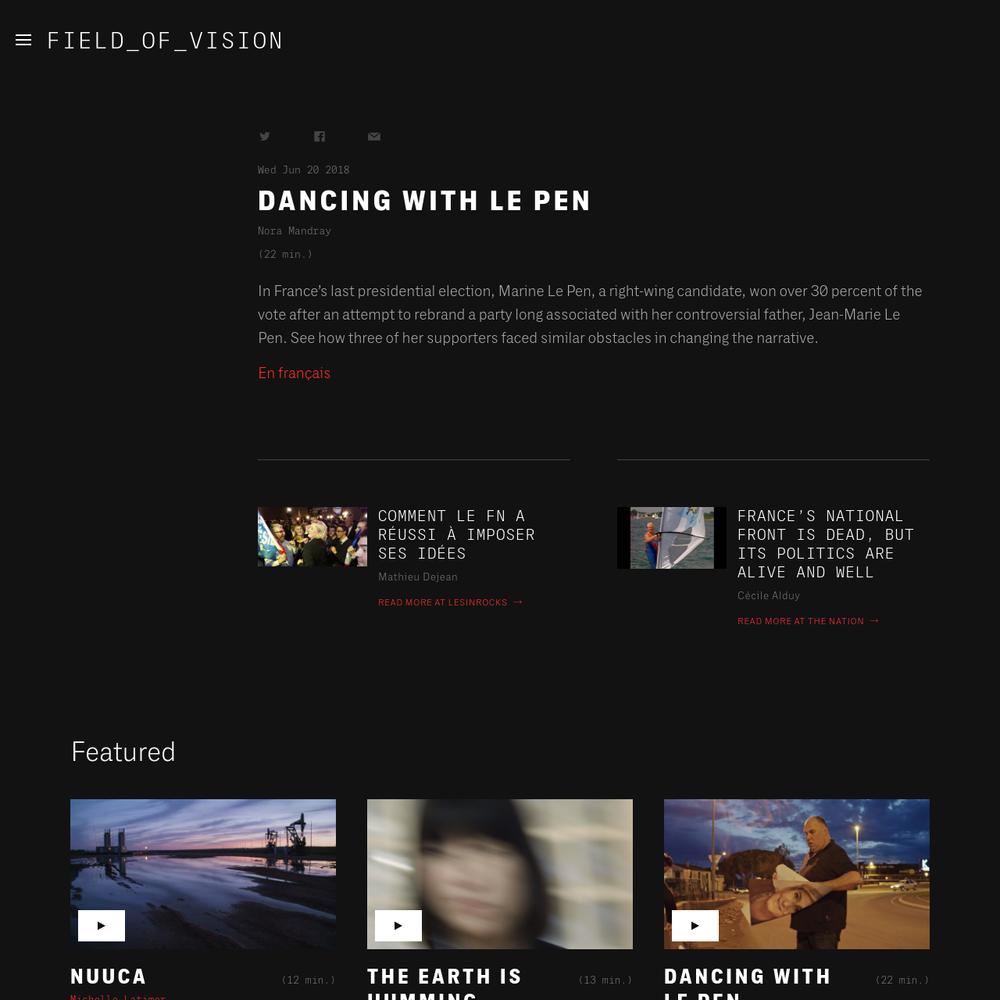Play the Nuuca featured video
1000x1000 pixels.
(101, 925)
